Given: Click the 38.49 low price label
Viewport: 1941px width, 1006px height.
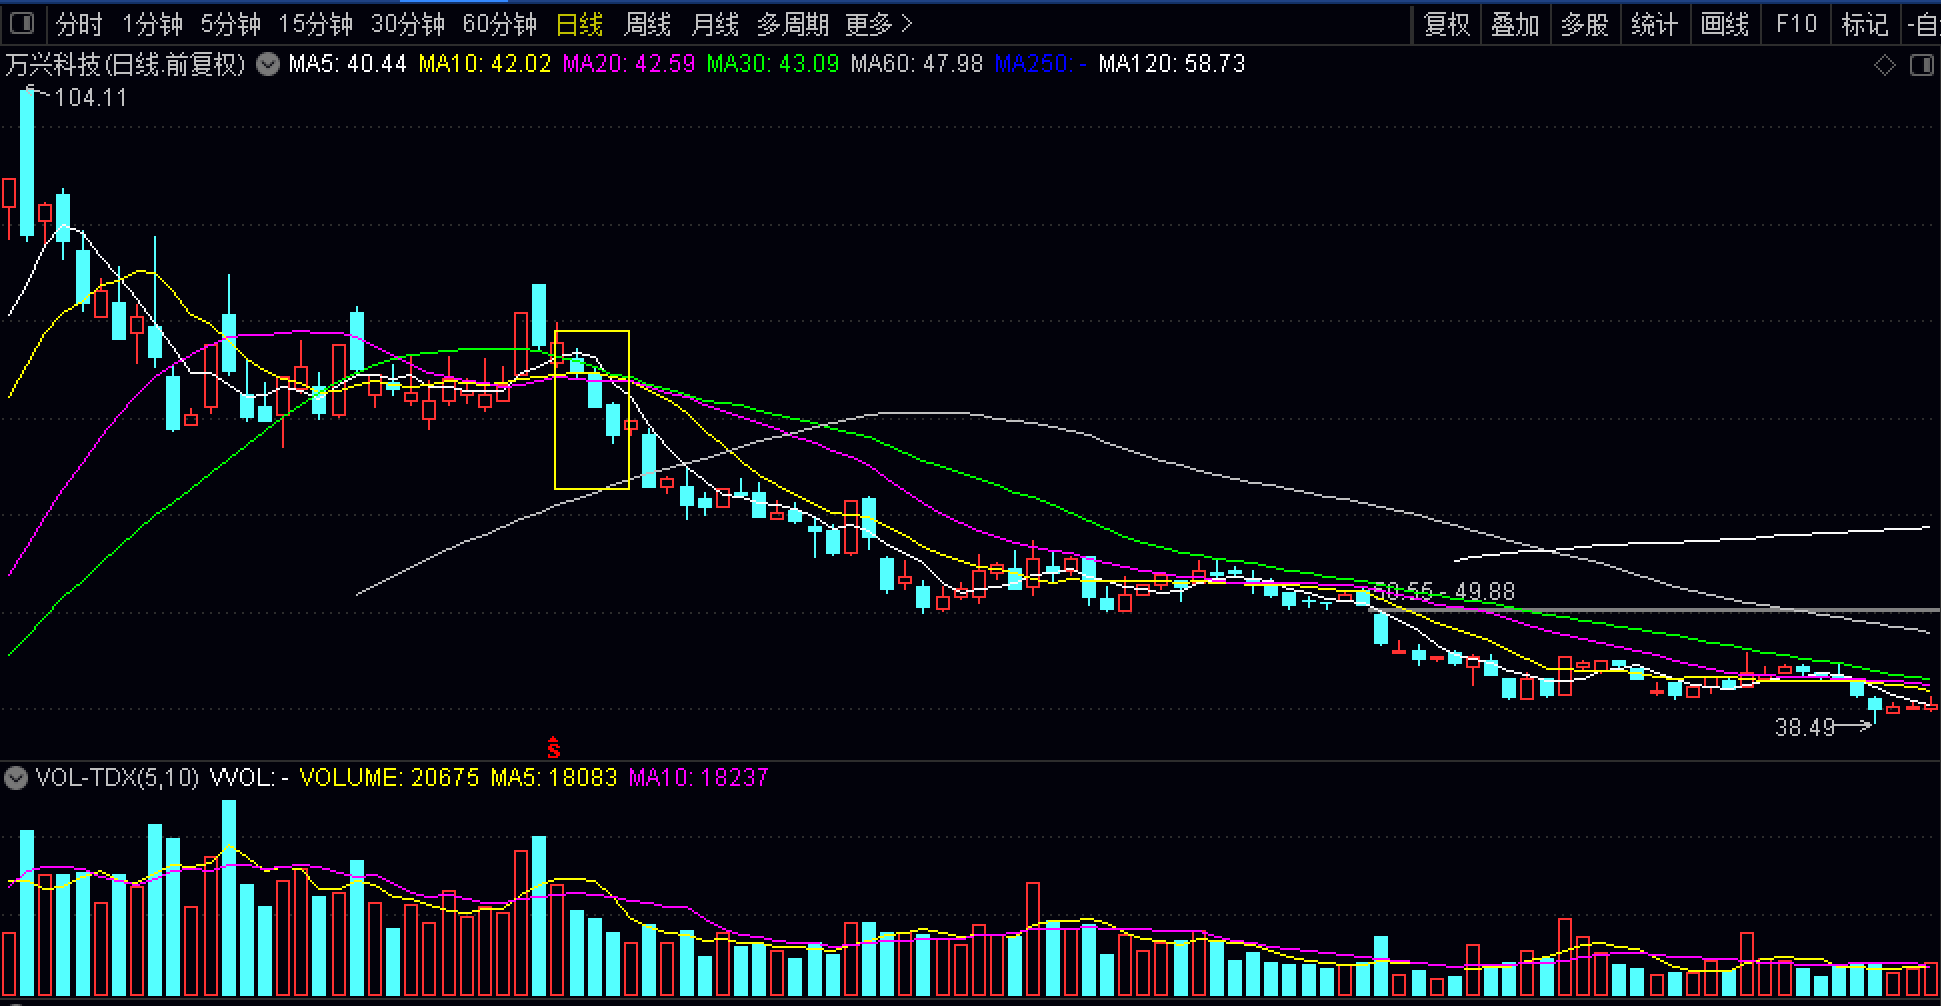Looking at the screenshot, I should (1805, 728).
